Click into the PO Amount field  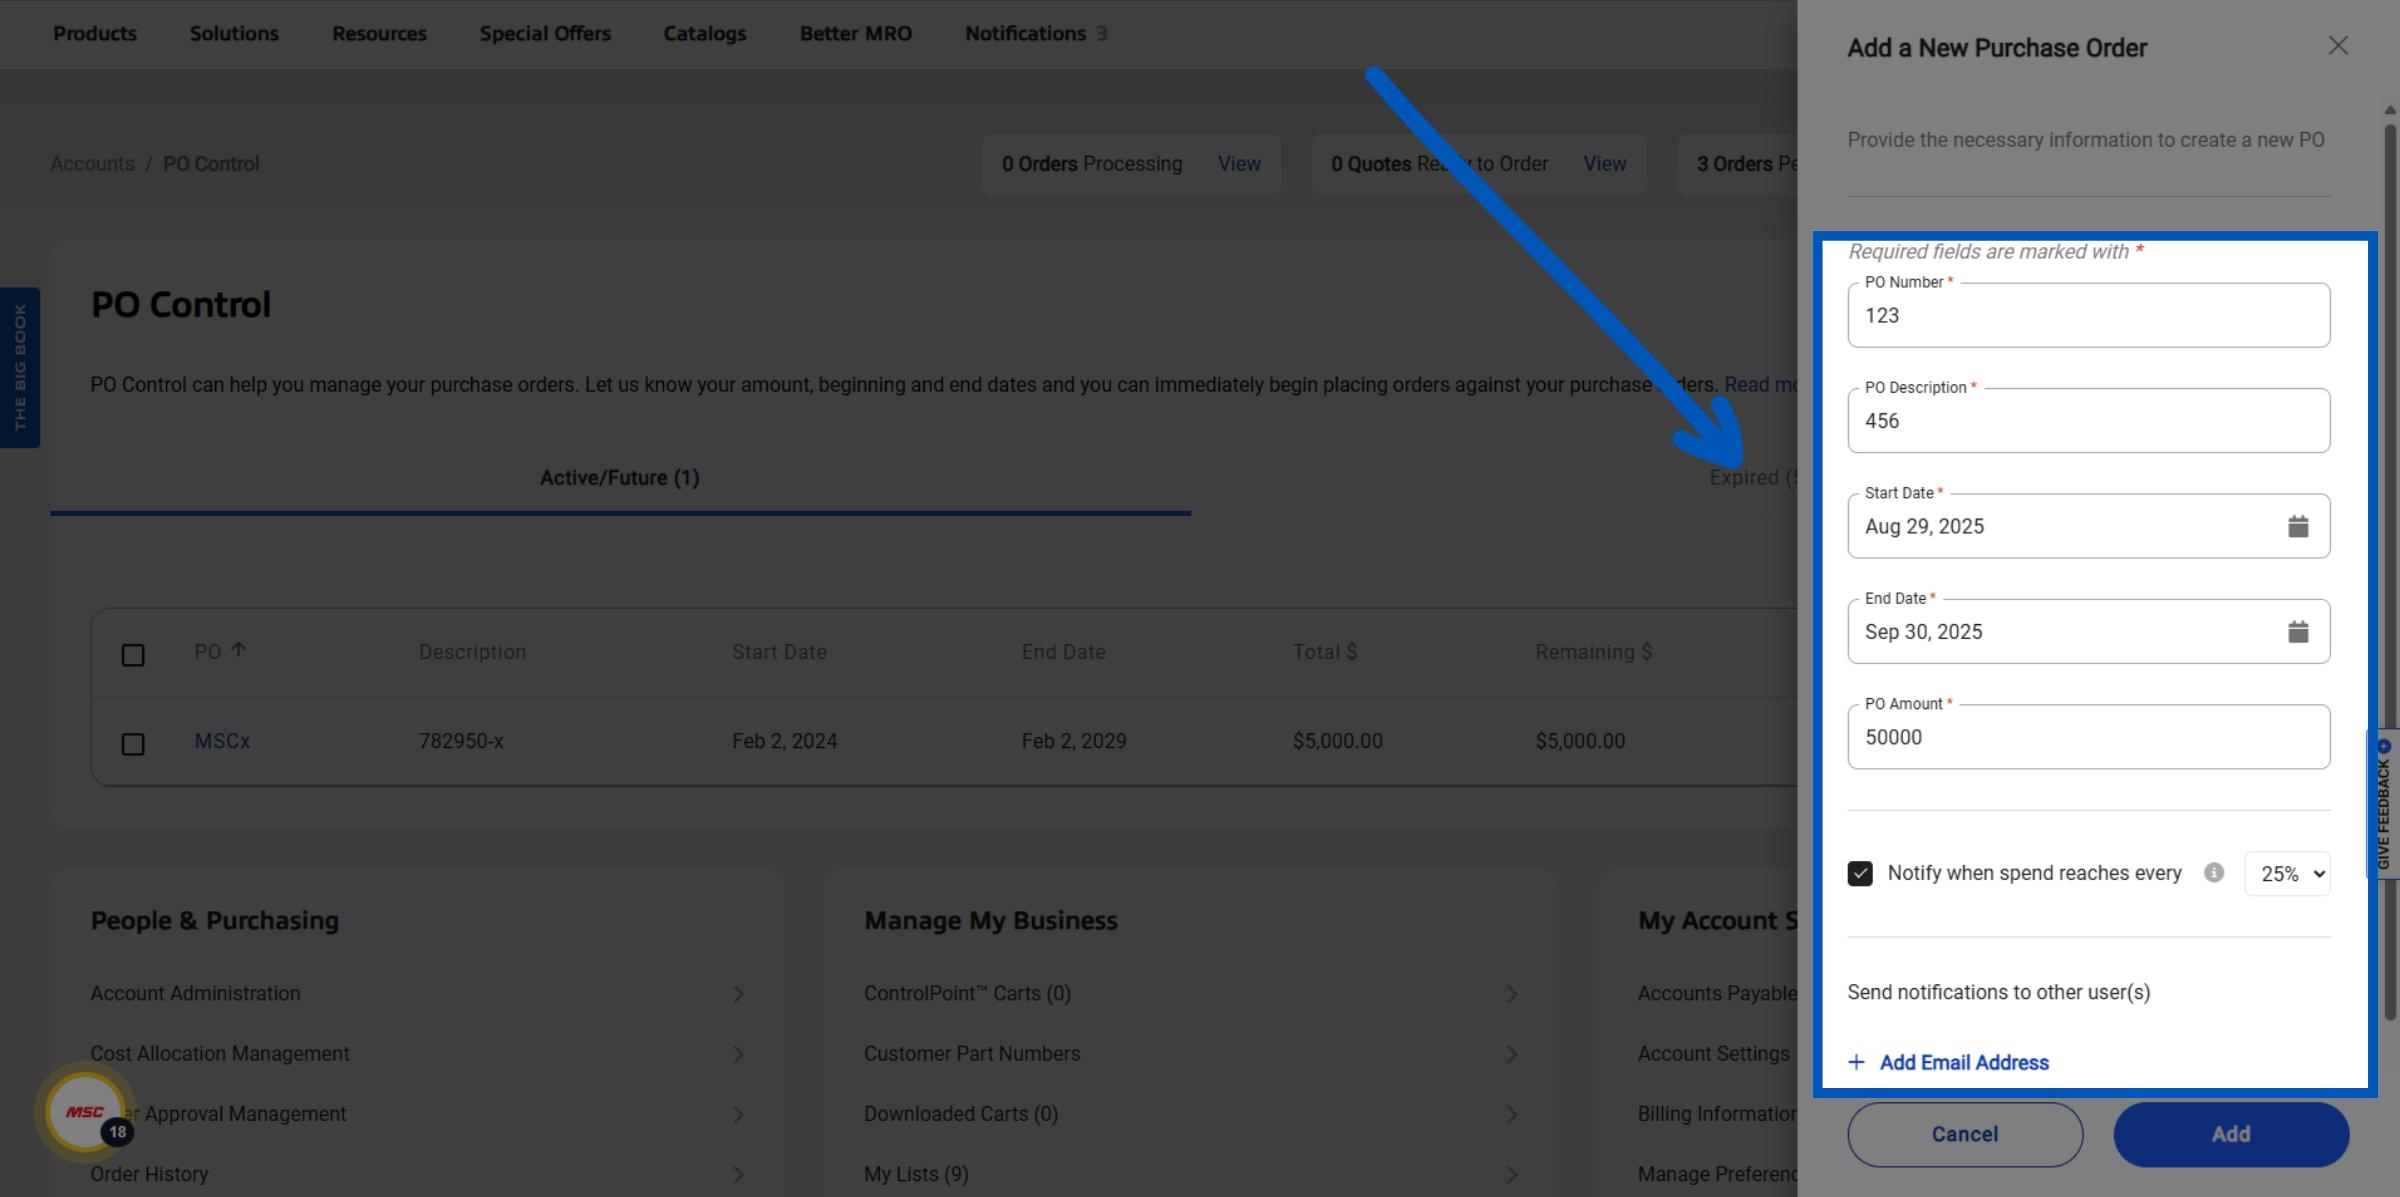(x=2089, y=737)
